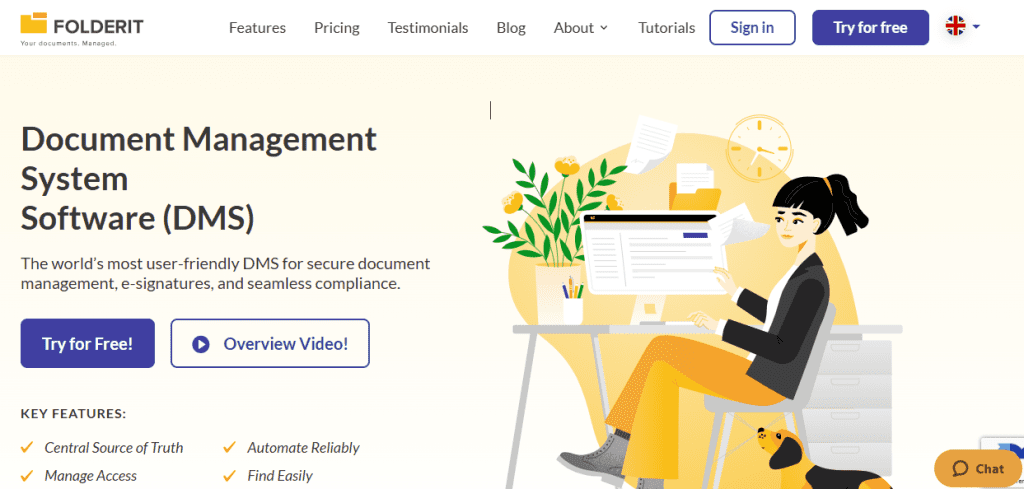This screenshot has width=1024, height=489.
Task: Click the checkmark beside Central Source of Truth
Action: click(x=27, y=448)
